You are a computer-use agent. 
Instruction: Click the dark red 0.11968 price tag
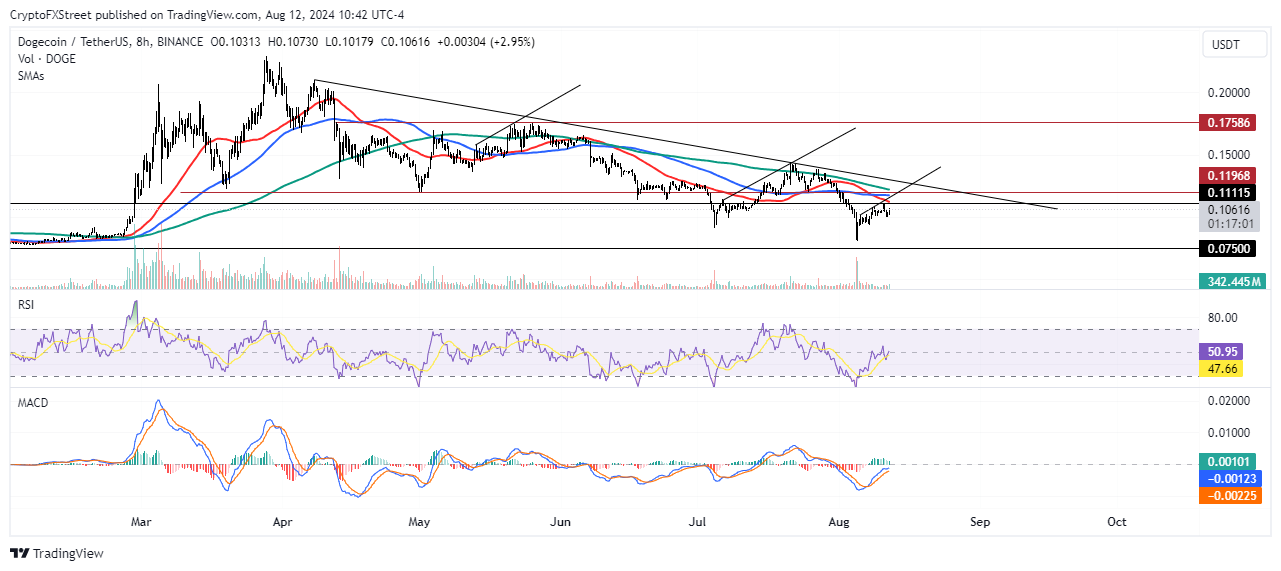pos(1229,175)
